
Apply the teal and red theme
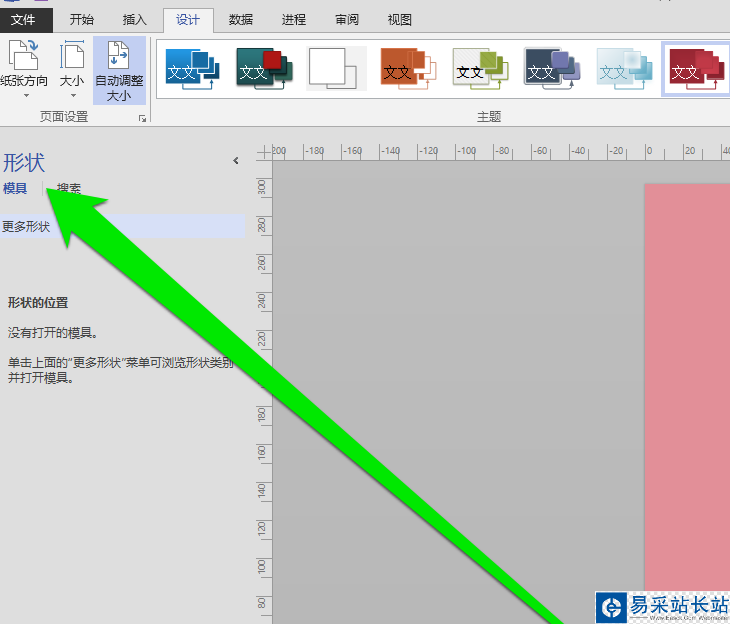point(264,69)
